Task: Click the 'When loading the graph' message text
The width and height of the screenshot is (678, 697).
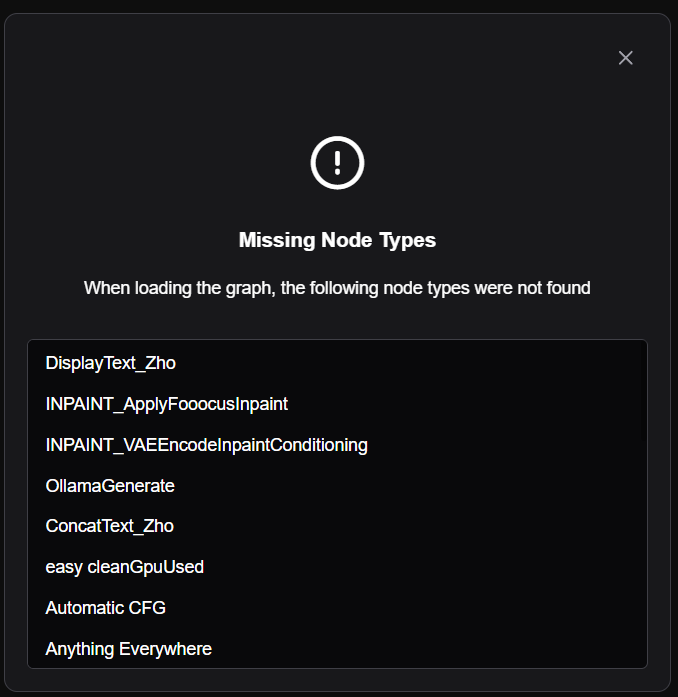Action: pyautogui.click(x=338, y=288)
